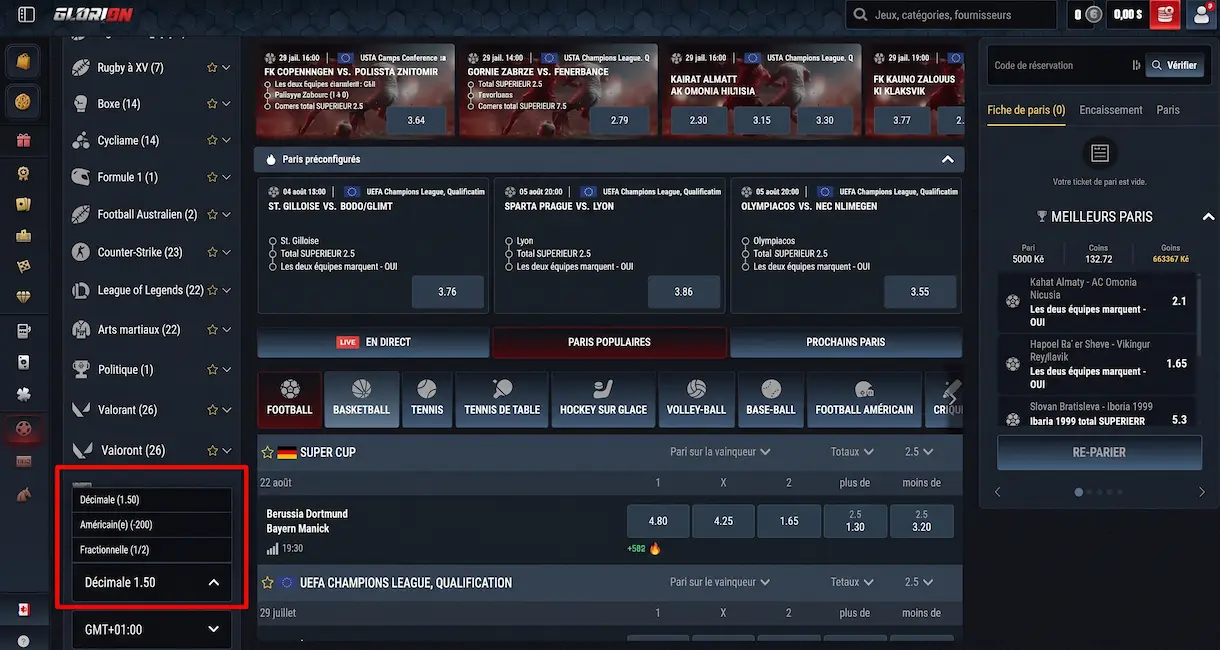The image size is (1220, 650).
Task: Favorite Formule 1 with its star
Action: (x=212, y=177)
